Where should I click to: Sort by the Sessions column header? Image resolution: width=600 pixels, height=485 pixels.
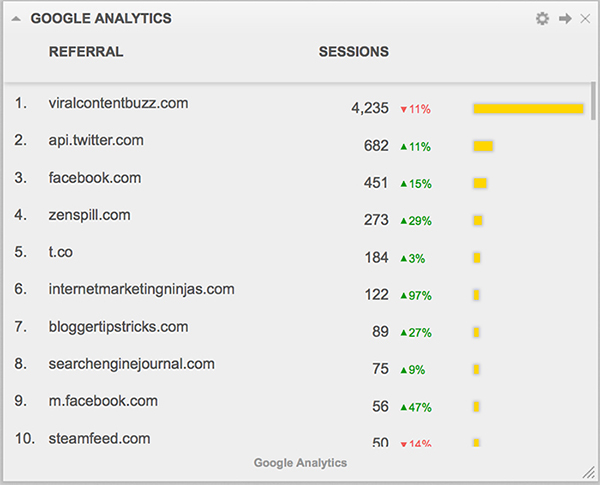[x=353, y=52]
